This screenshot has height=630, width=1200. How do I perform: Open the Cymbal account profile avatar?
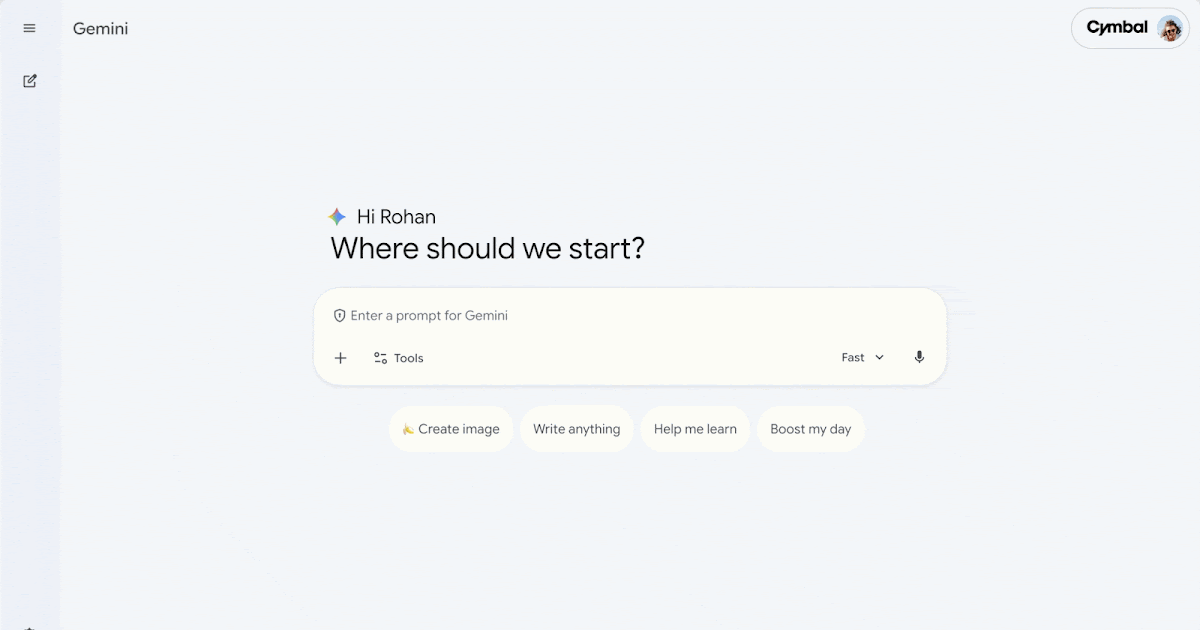coord(1169,28)
